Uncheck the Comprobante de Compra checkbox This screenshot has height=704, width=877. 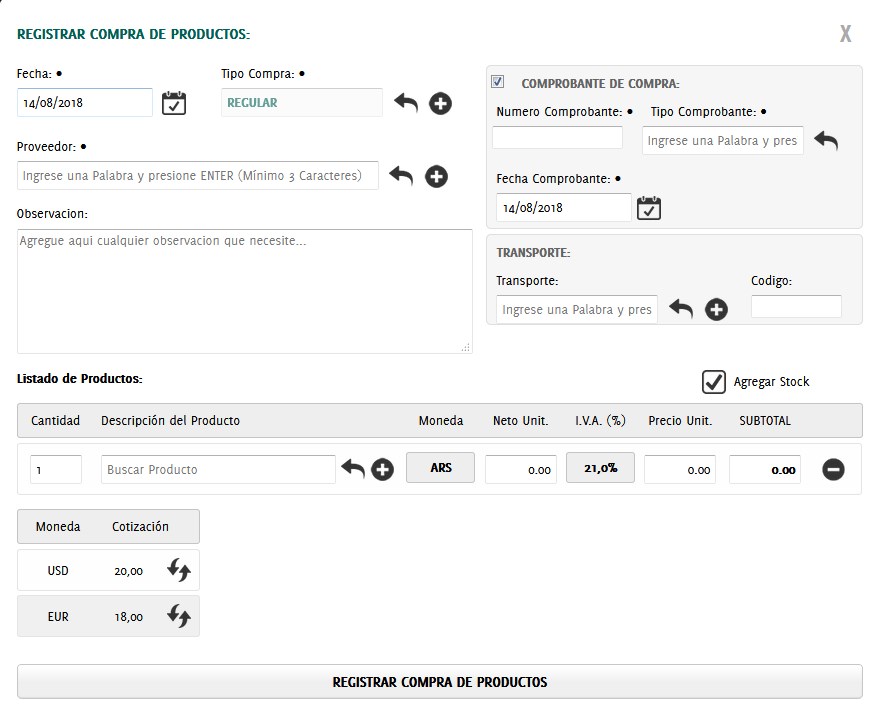[x=498, y=82]
